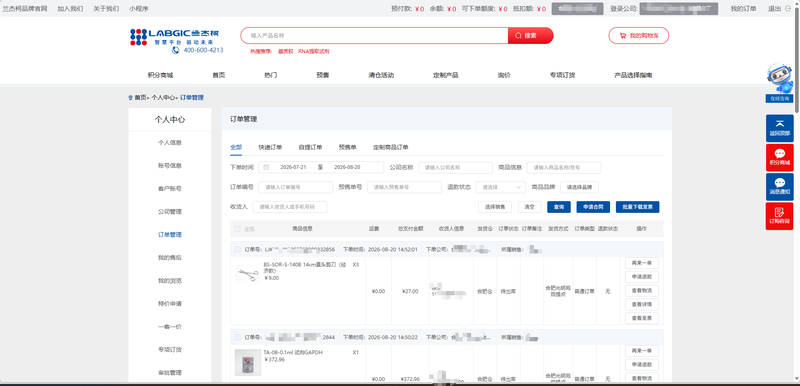Viewport: 800px width, 386px height.
Task: Open the 兰杰柯品牌官网 link
Action: [25, 9]
